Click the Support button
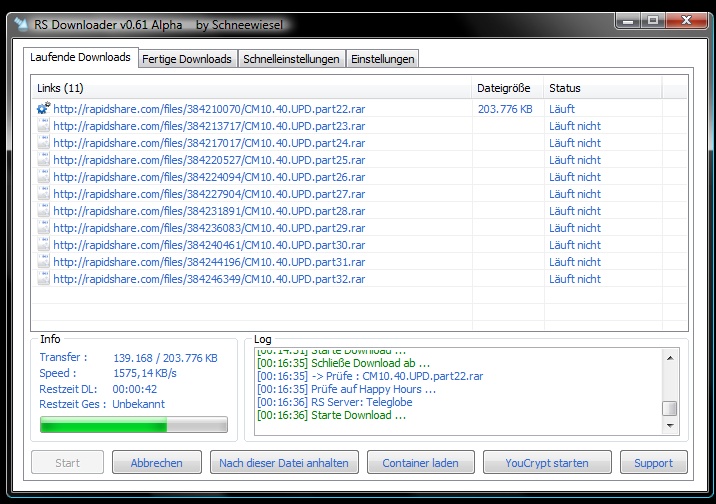The image size is (716, 504). click(653, 462)
